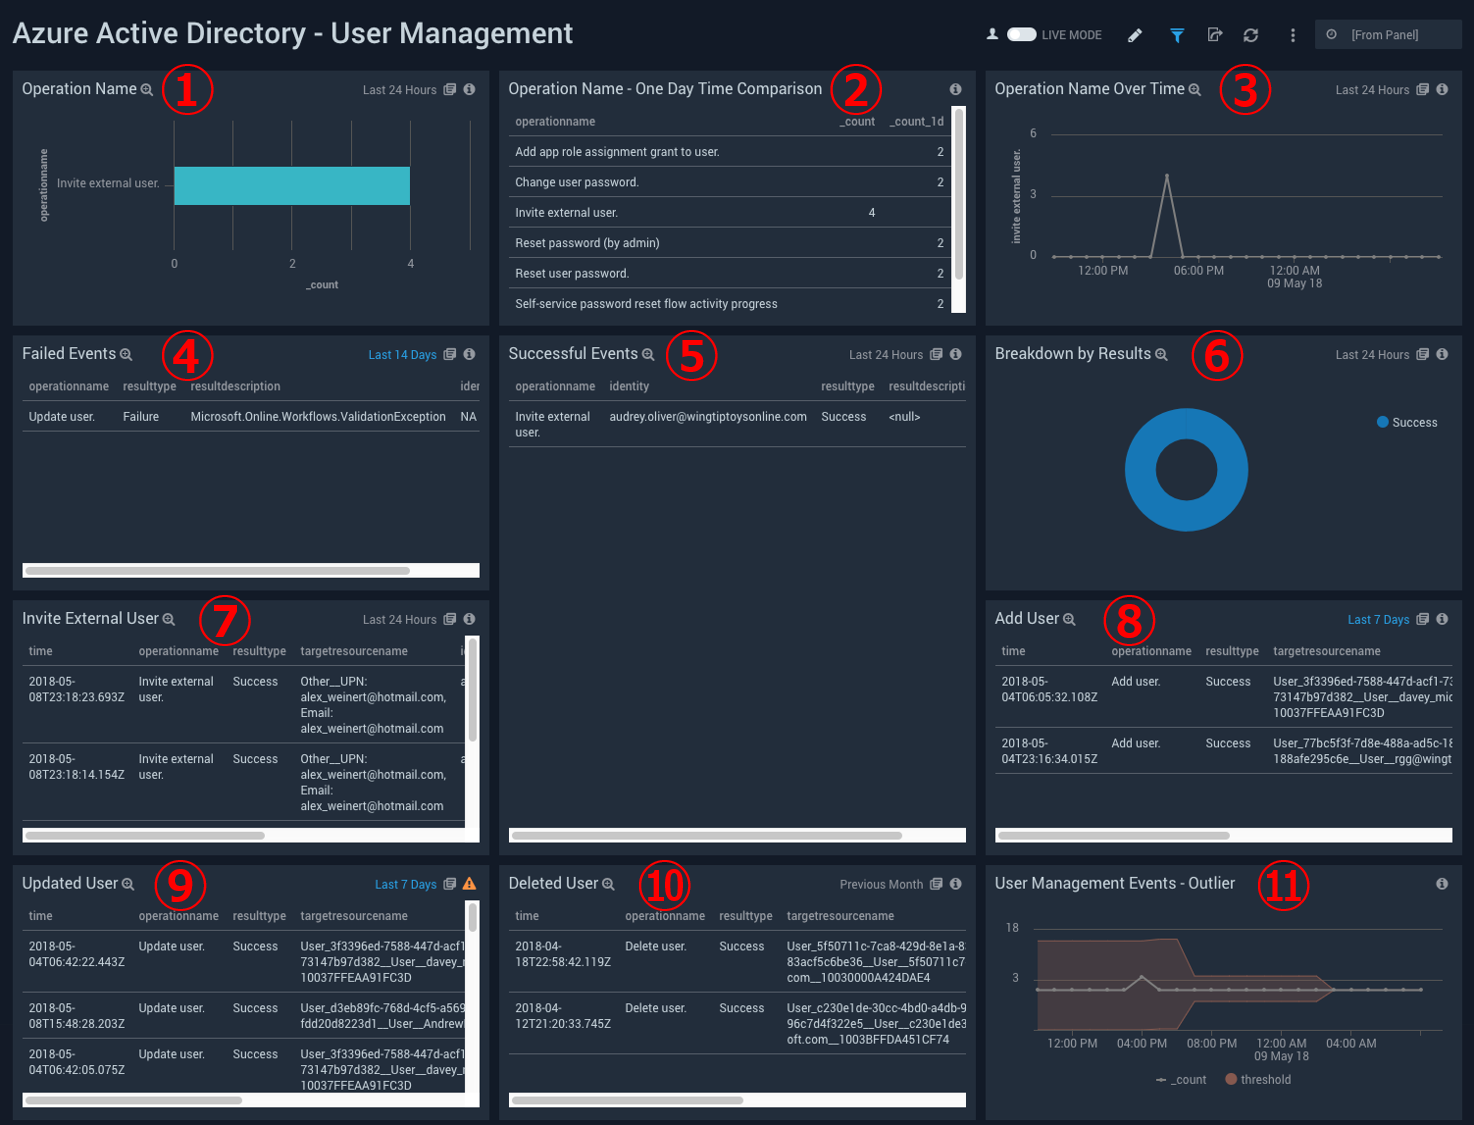The height and width of the screenshot is (1125, 1474).
Task: Toggle the Live Mode switch
Action: tap(1021, 34)
